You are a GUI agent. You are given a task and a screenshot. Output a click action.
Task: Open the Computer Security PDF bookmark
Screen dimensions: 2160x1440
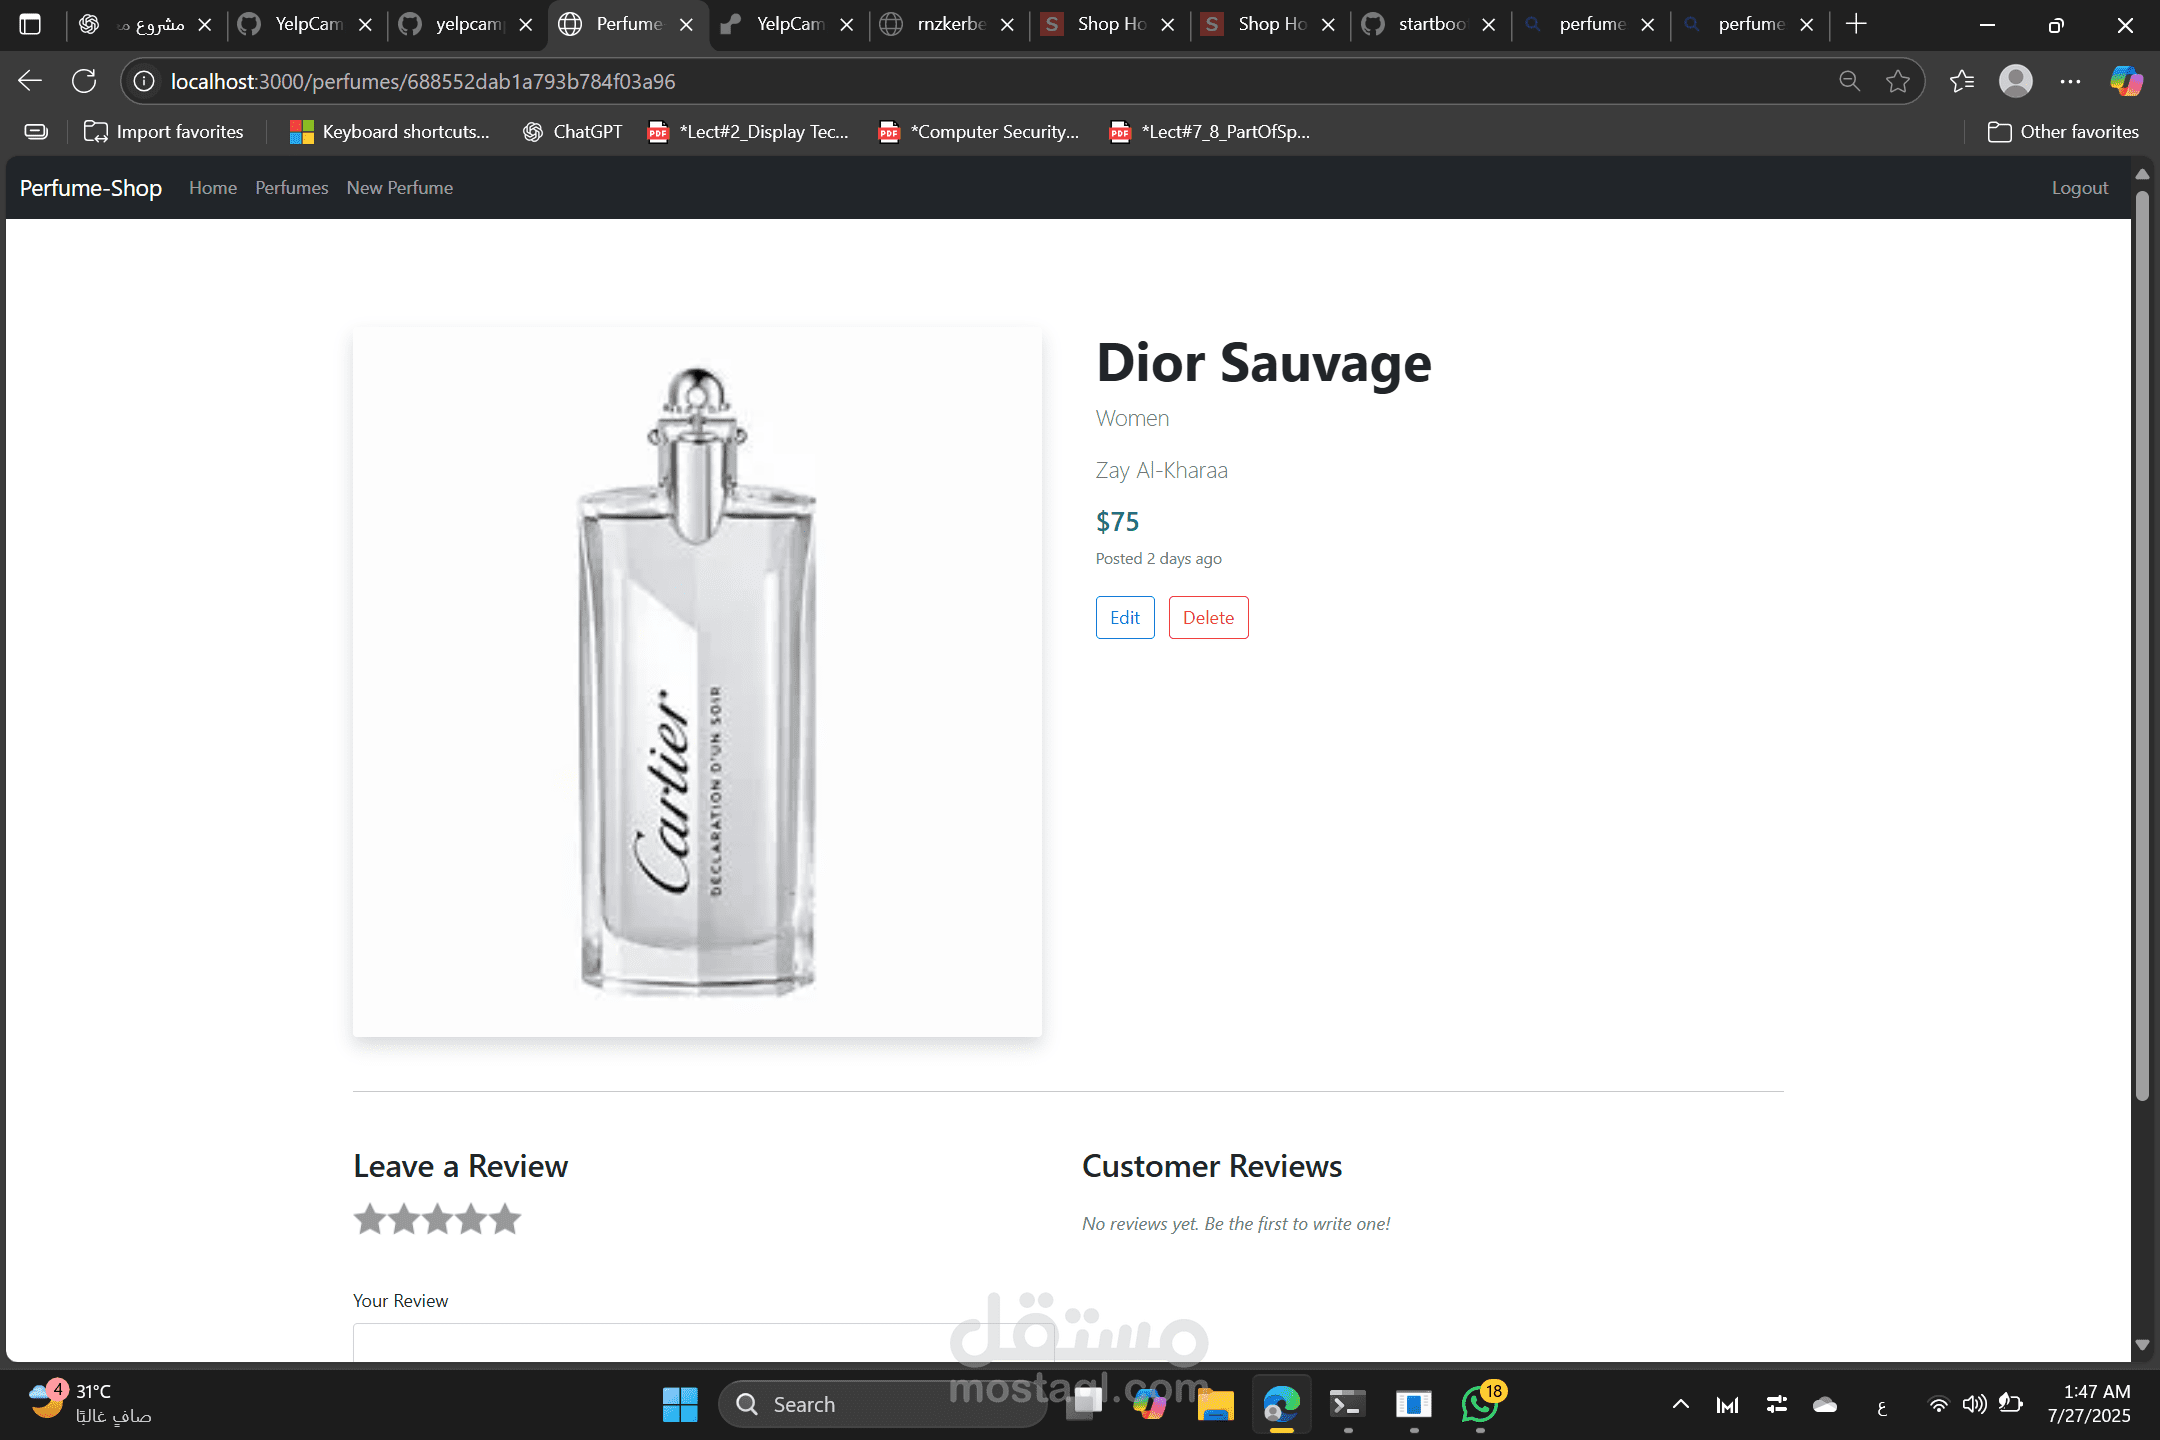979,132
